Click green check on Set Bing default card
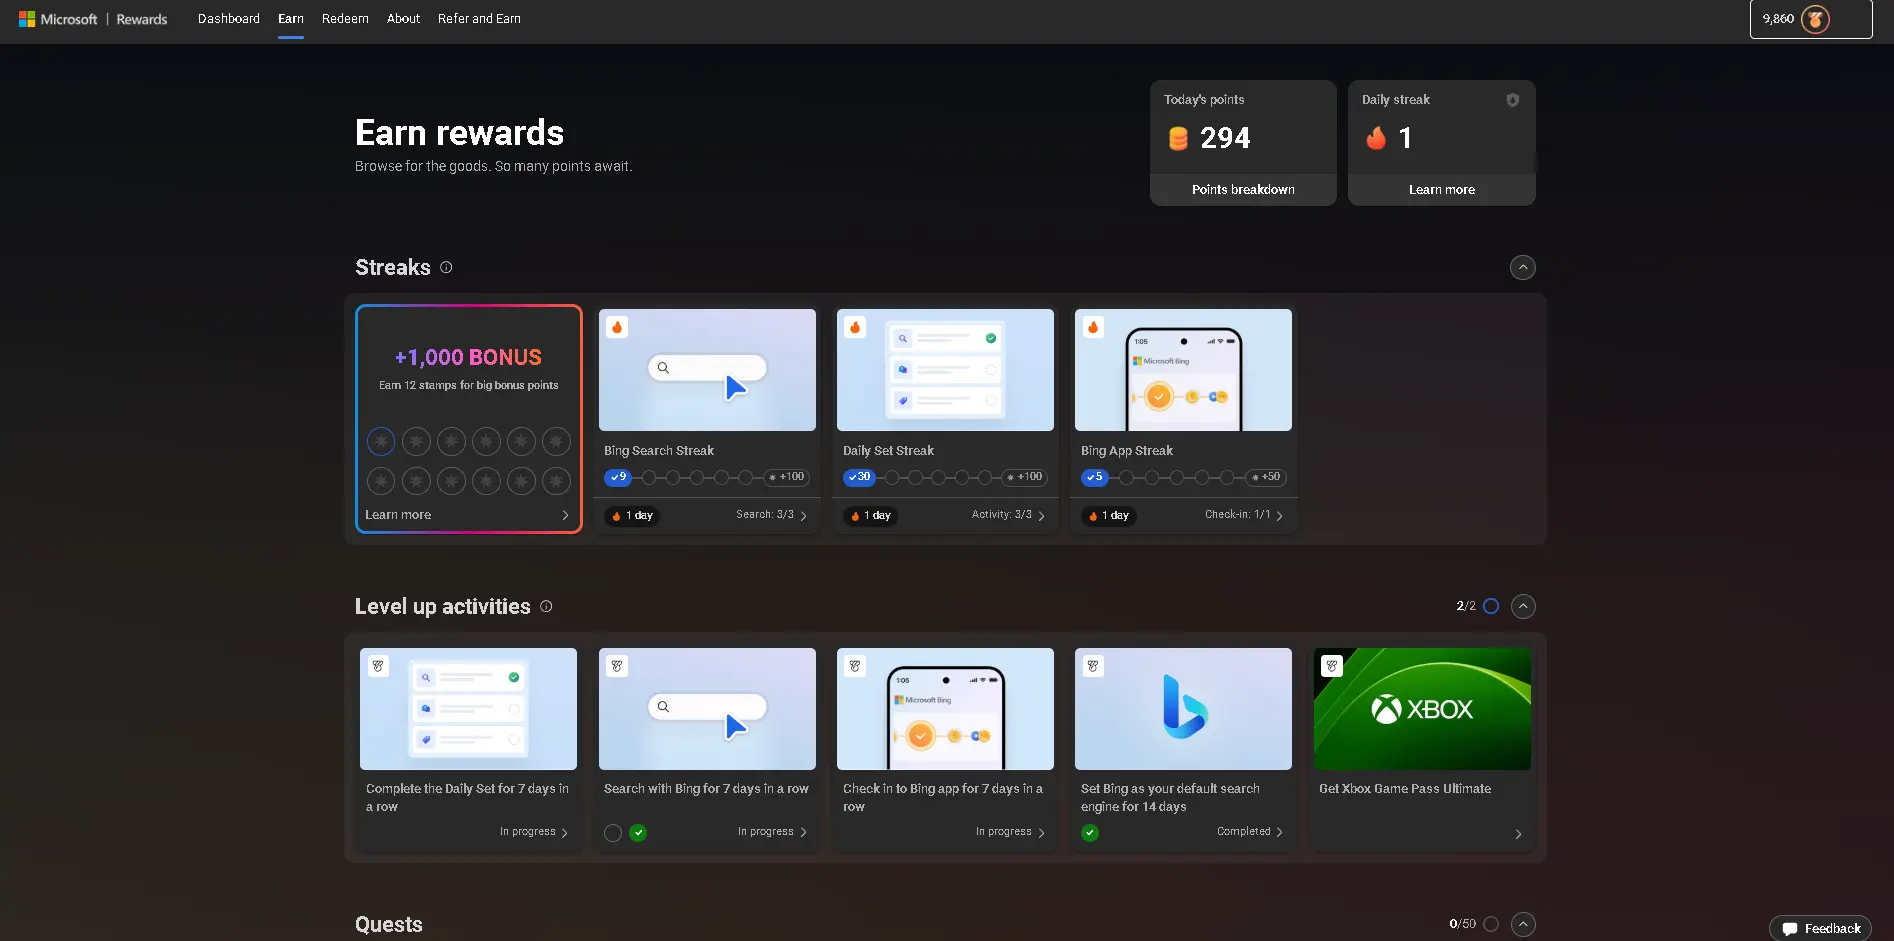The image size is (1894, 941). pos(1090,833)
